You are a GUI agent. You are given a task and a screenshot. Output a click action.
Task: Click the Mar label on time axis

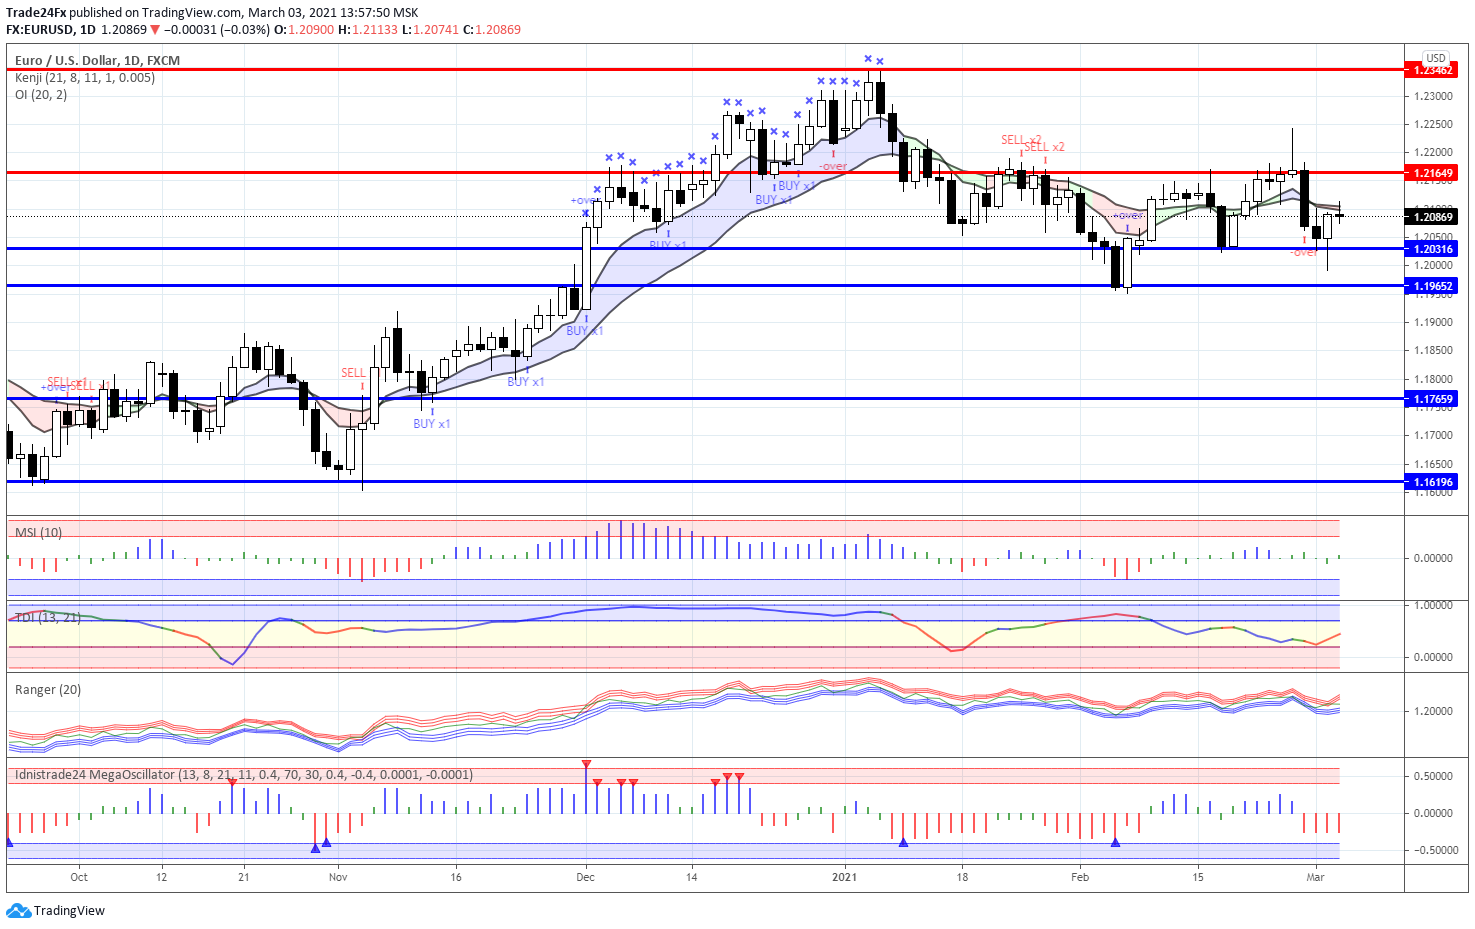[x=1315, y=877]
